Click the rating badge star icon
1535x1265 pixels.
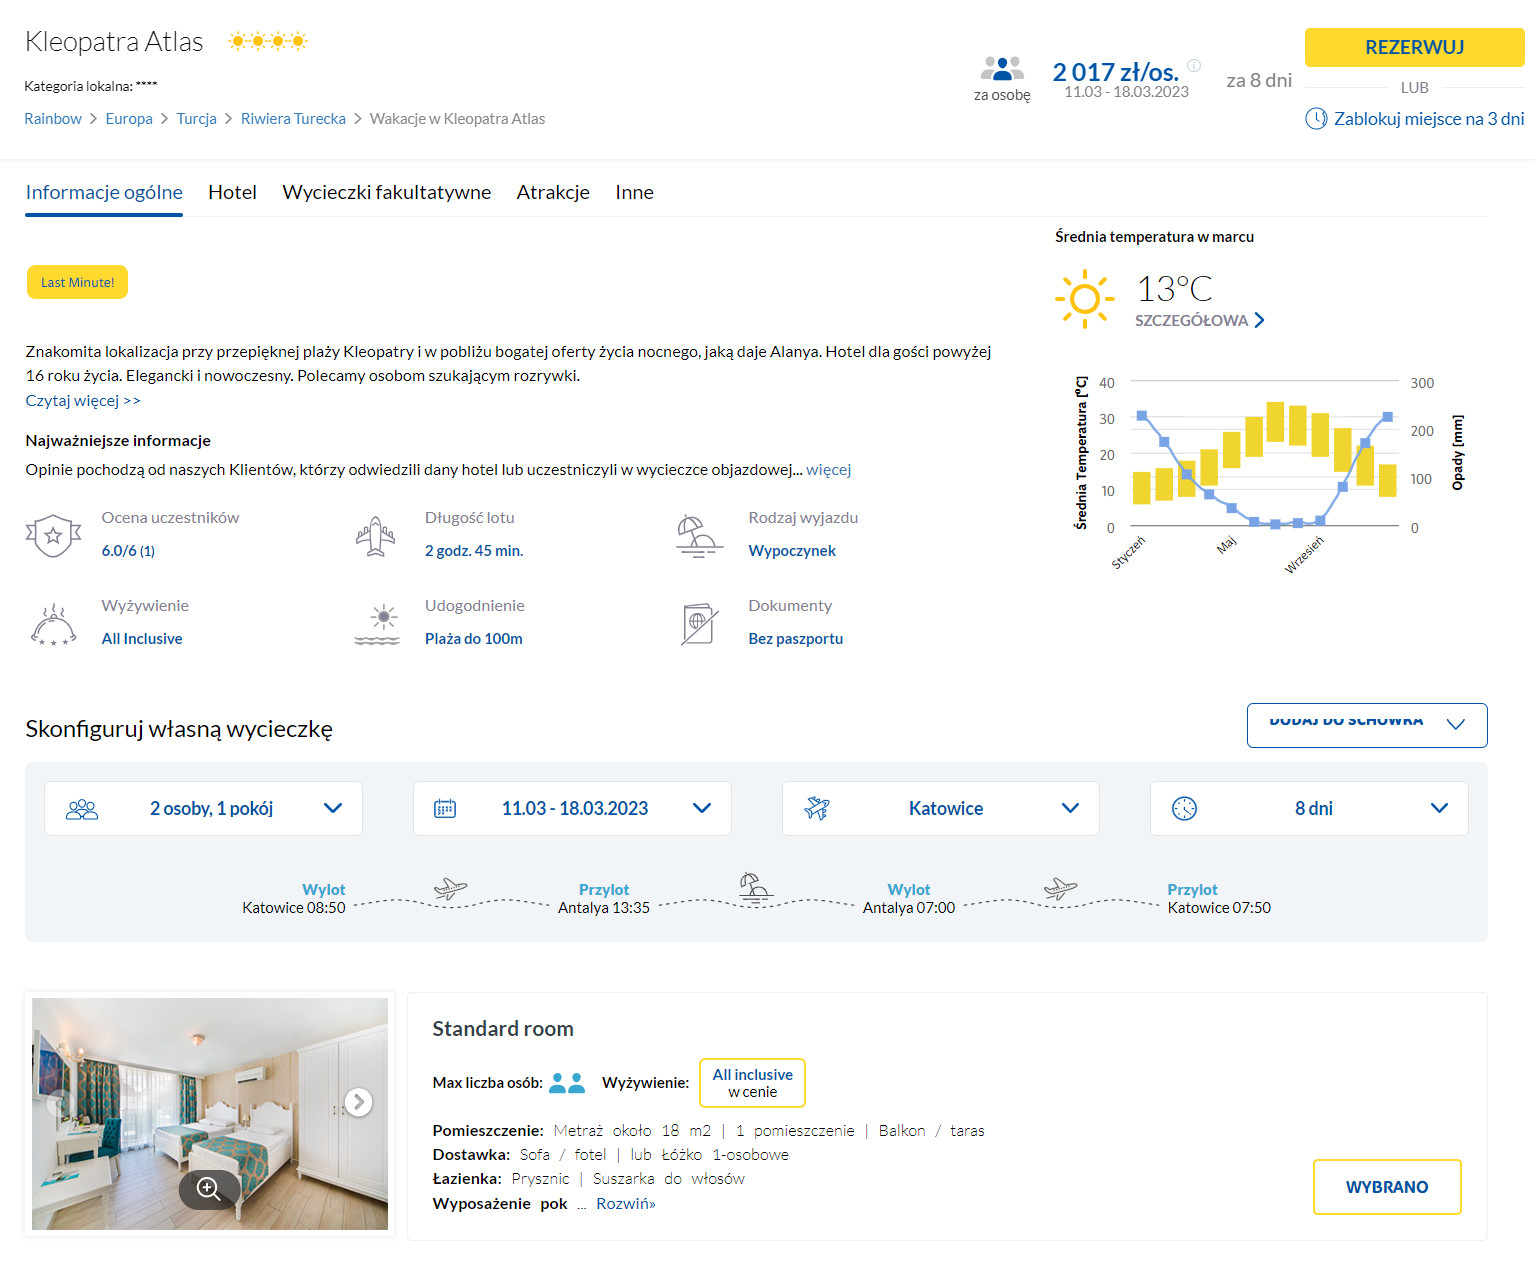coord(53,536)
